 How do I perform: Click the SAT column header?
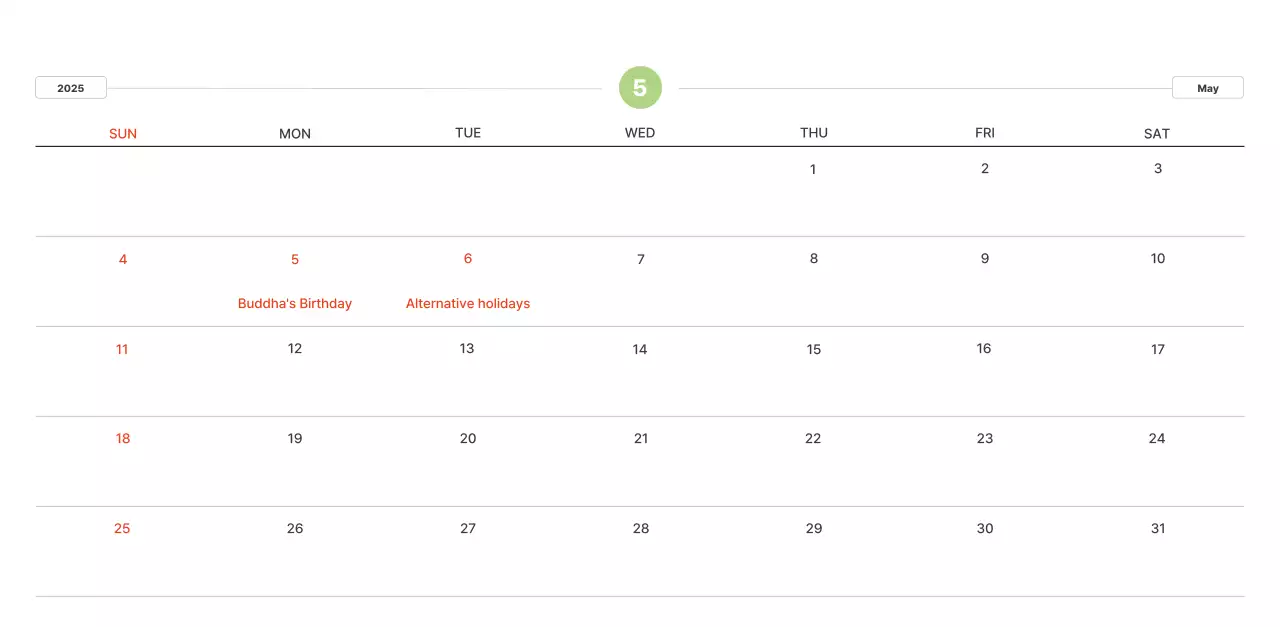click(x=1157, y=133)
